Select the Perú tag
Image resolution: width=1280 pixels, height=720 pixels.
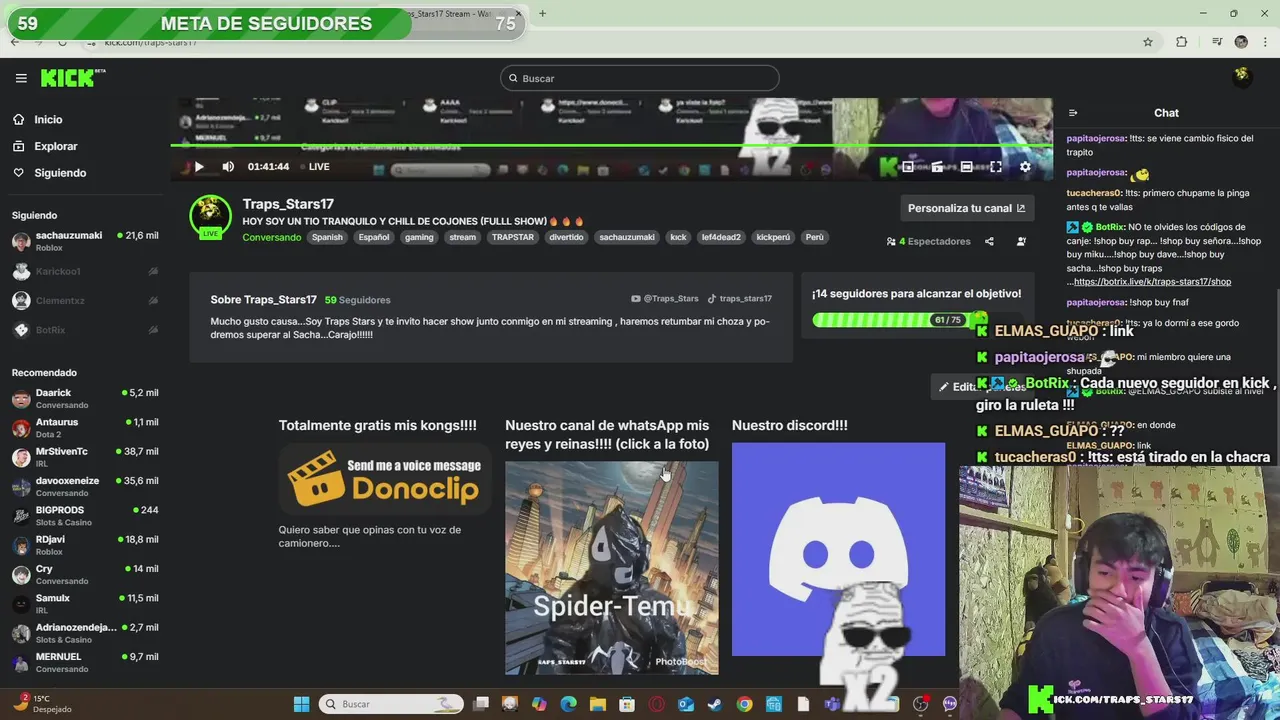[x=815, y=237]
